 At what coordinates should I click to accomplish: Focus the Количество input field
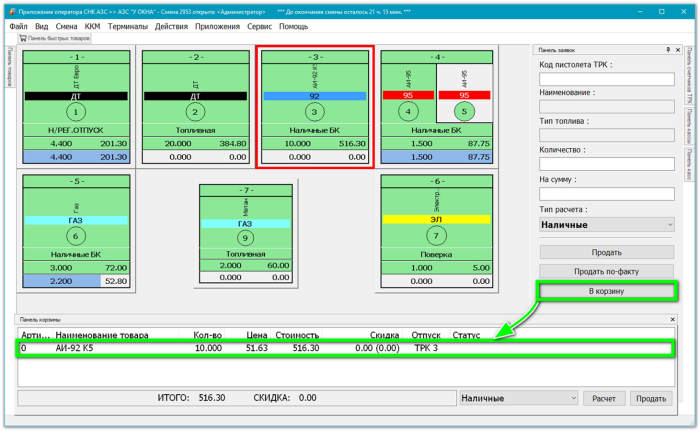pyautogui.click(x=606, y=164)
